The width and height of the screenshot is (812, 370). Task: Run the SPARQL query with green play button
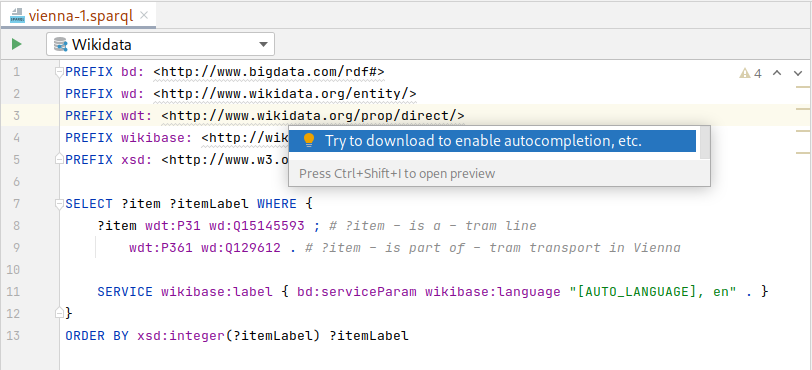17,44
